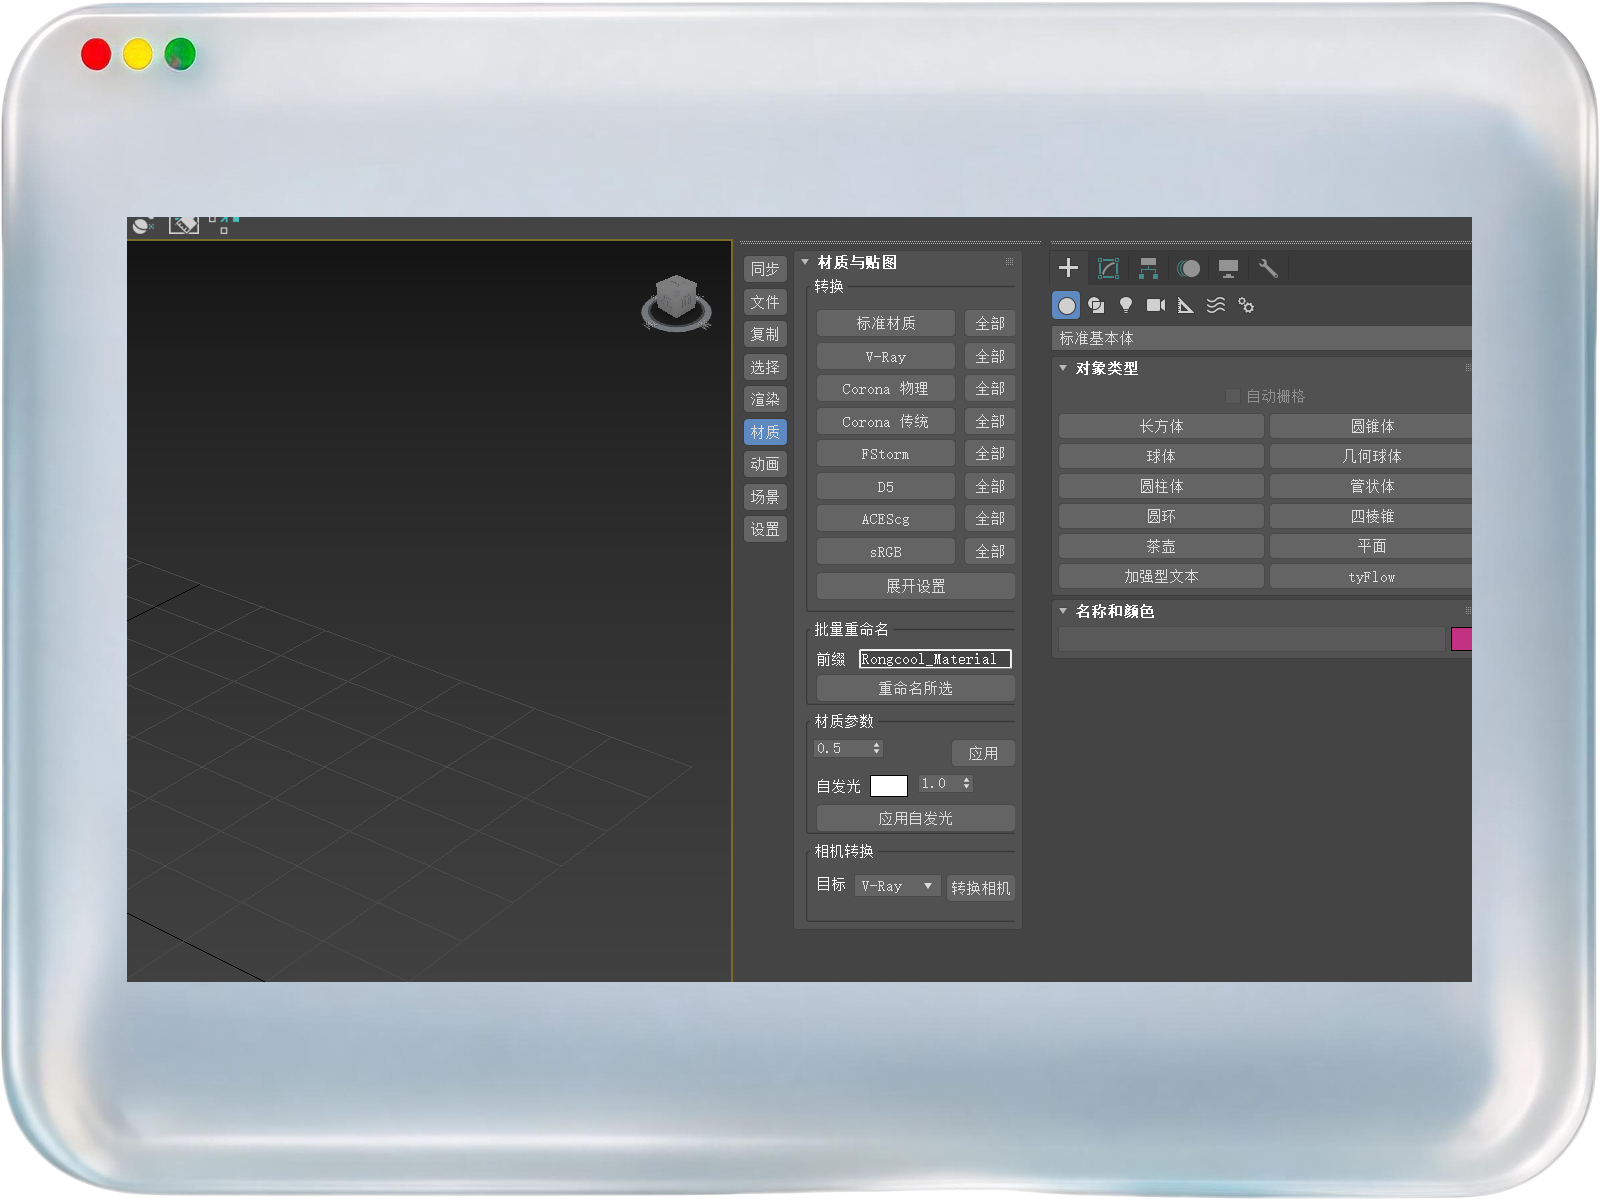Toggle the 自动栅格 checkbox
1600x1199 pixels.
pyautogui.click(x=1233, y=396)
